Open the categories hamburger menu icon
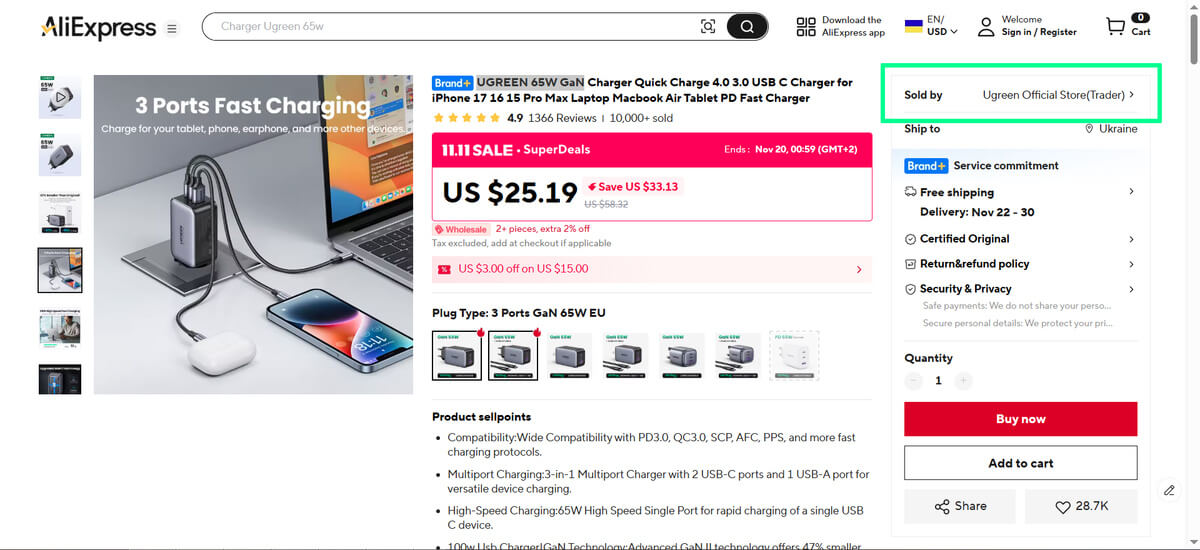This screenshot has height=550, width=1200. point(172,29)
